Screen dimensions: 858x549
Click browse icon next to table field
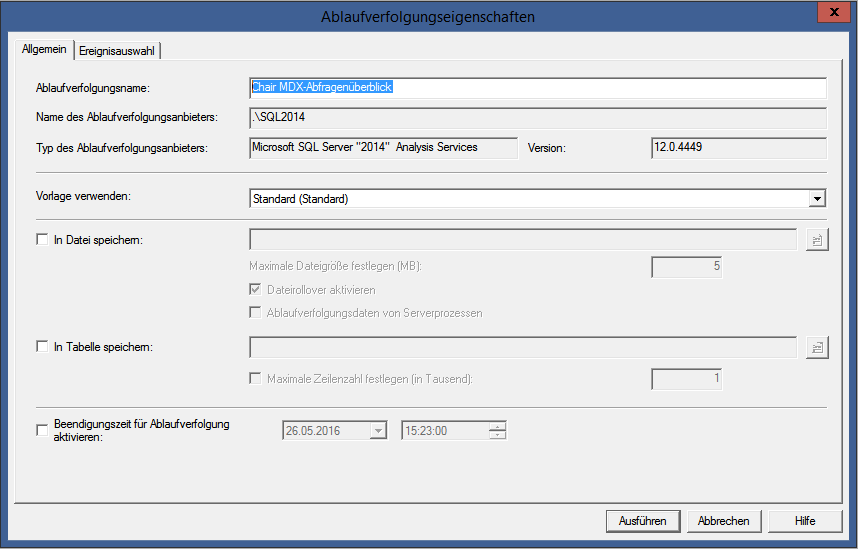[817, 347]
